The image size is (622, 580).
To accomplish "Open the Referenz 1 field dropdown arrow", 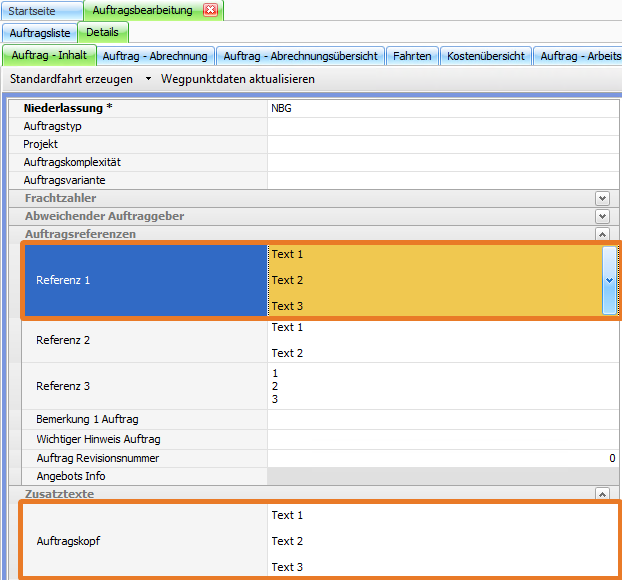I will (610, 281).
